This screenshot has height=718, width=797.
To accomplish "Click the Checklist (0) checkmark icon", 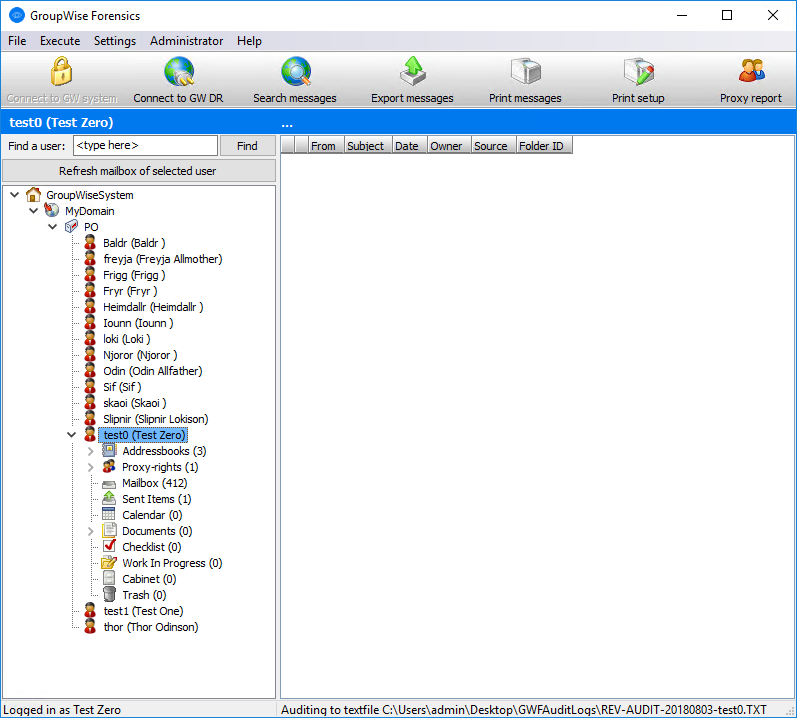I will [x=110, y=547].
